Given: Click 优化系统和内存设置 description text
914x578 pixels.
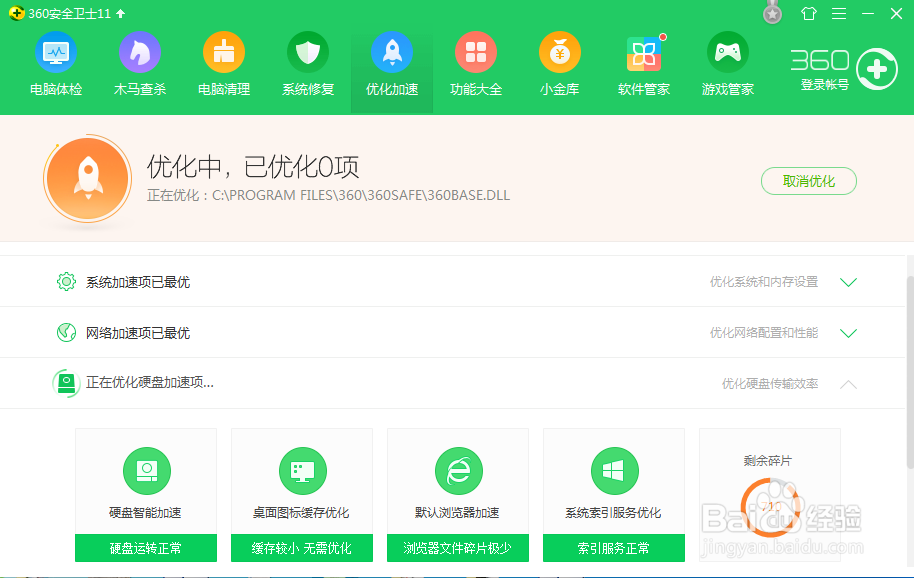Looking at the screenshot, I should click(x=764, y=282).
